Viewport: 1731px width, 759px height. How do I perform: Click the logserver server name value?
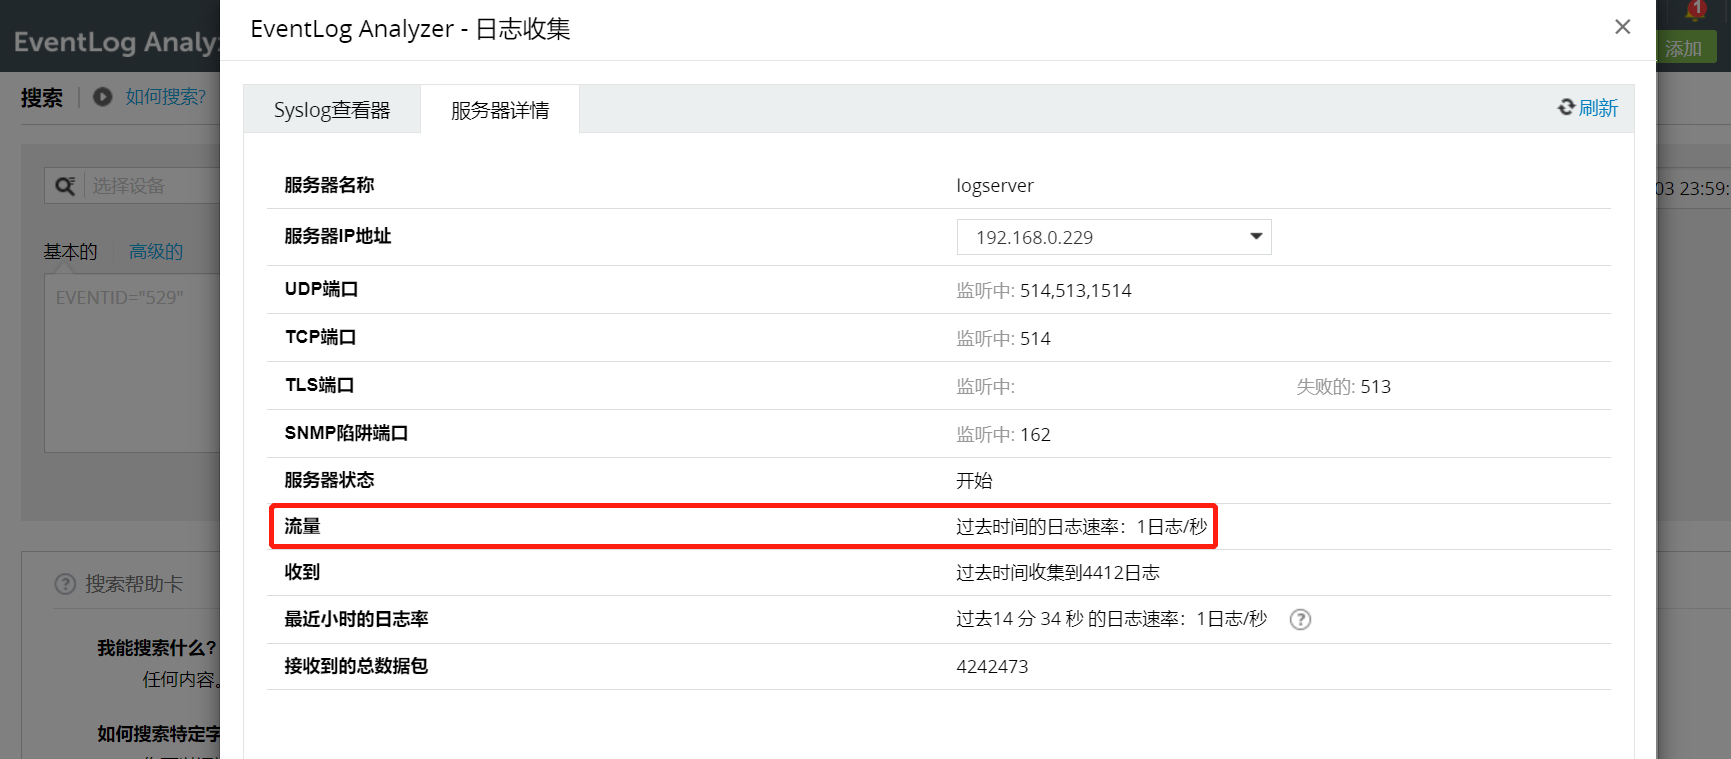pyautogui.click(x=995, y=185)
